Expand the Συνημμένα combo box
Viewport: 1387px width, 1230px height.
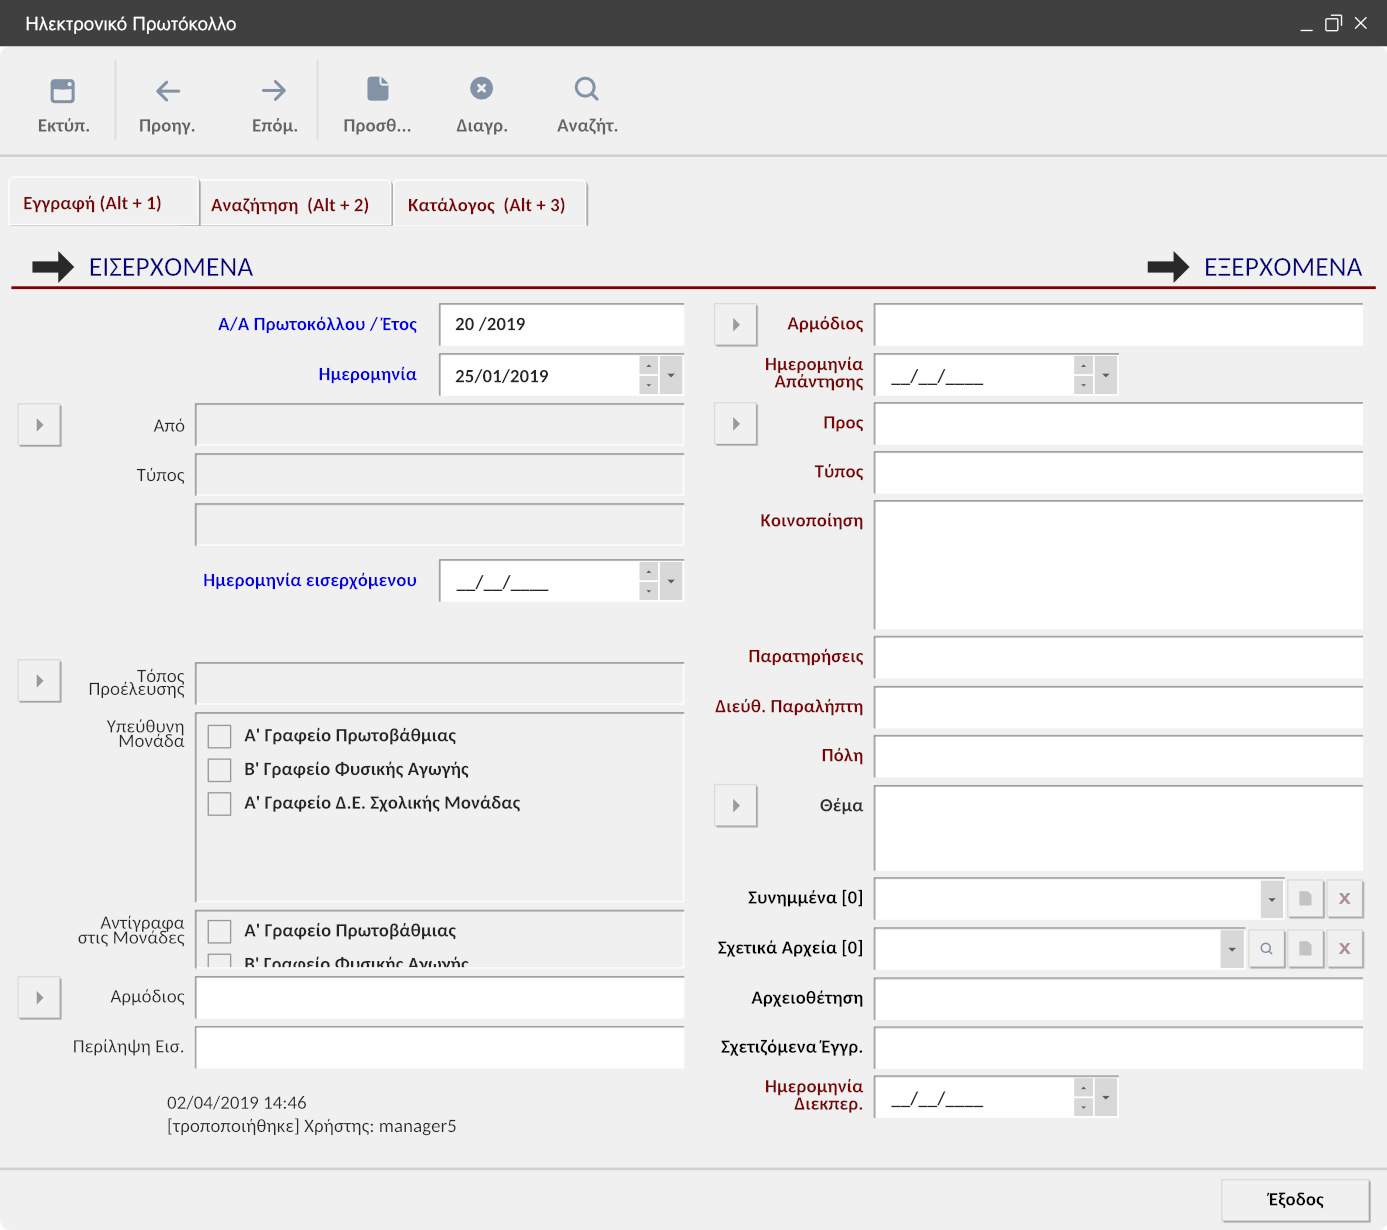coord(1271,899)
